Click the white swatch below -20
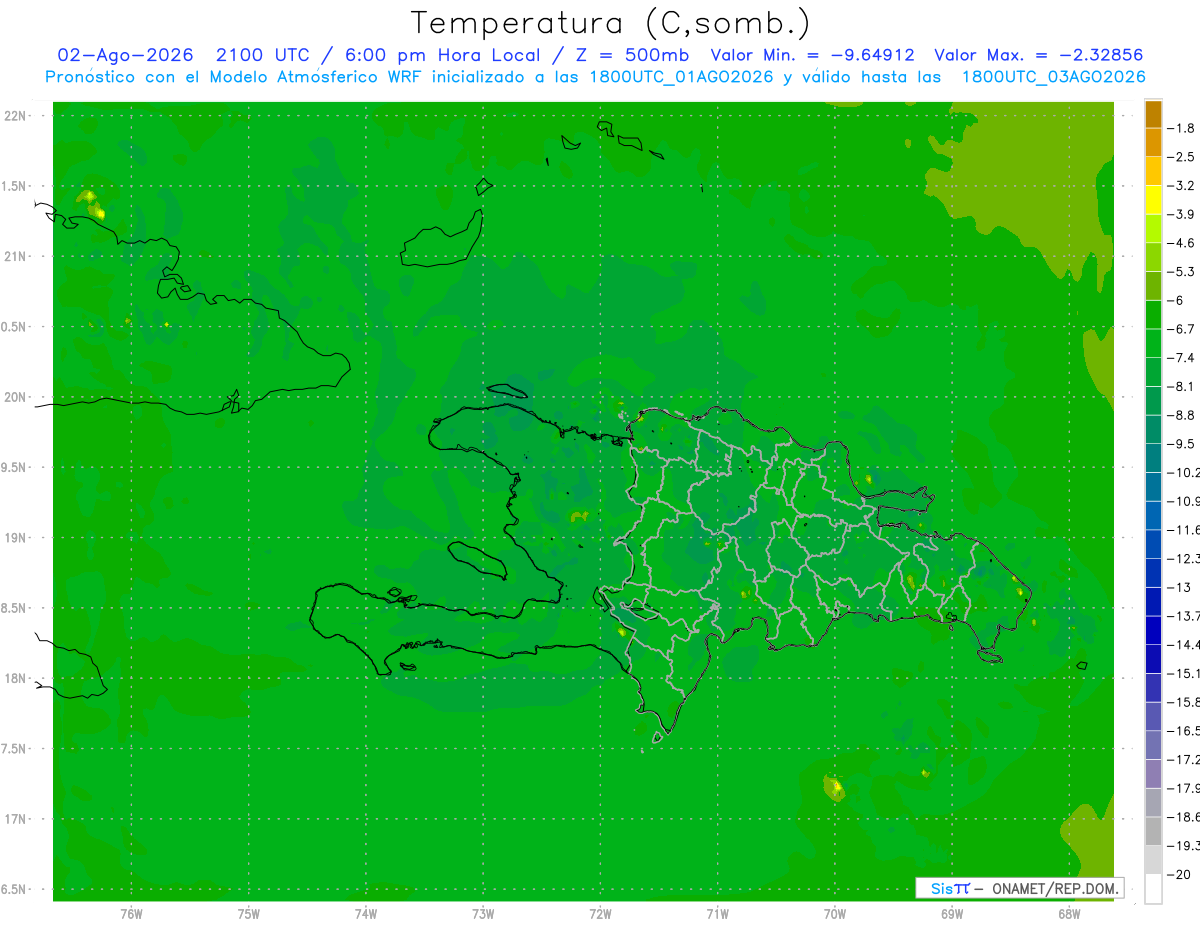Image resolution: width=1200 pixels, height=927 pixels. pyautogui.click(x=1153, y=889)
